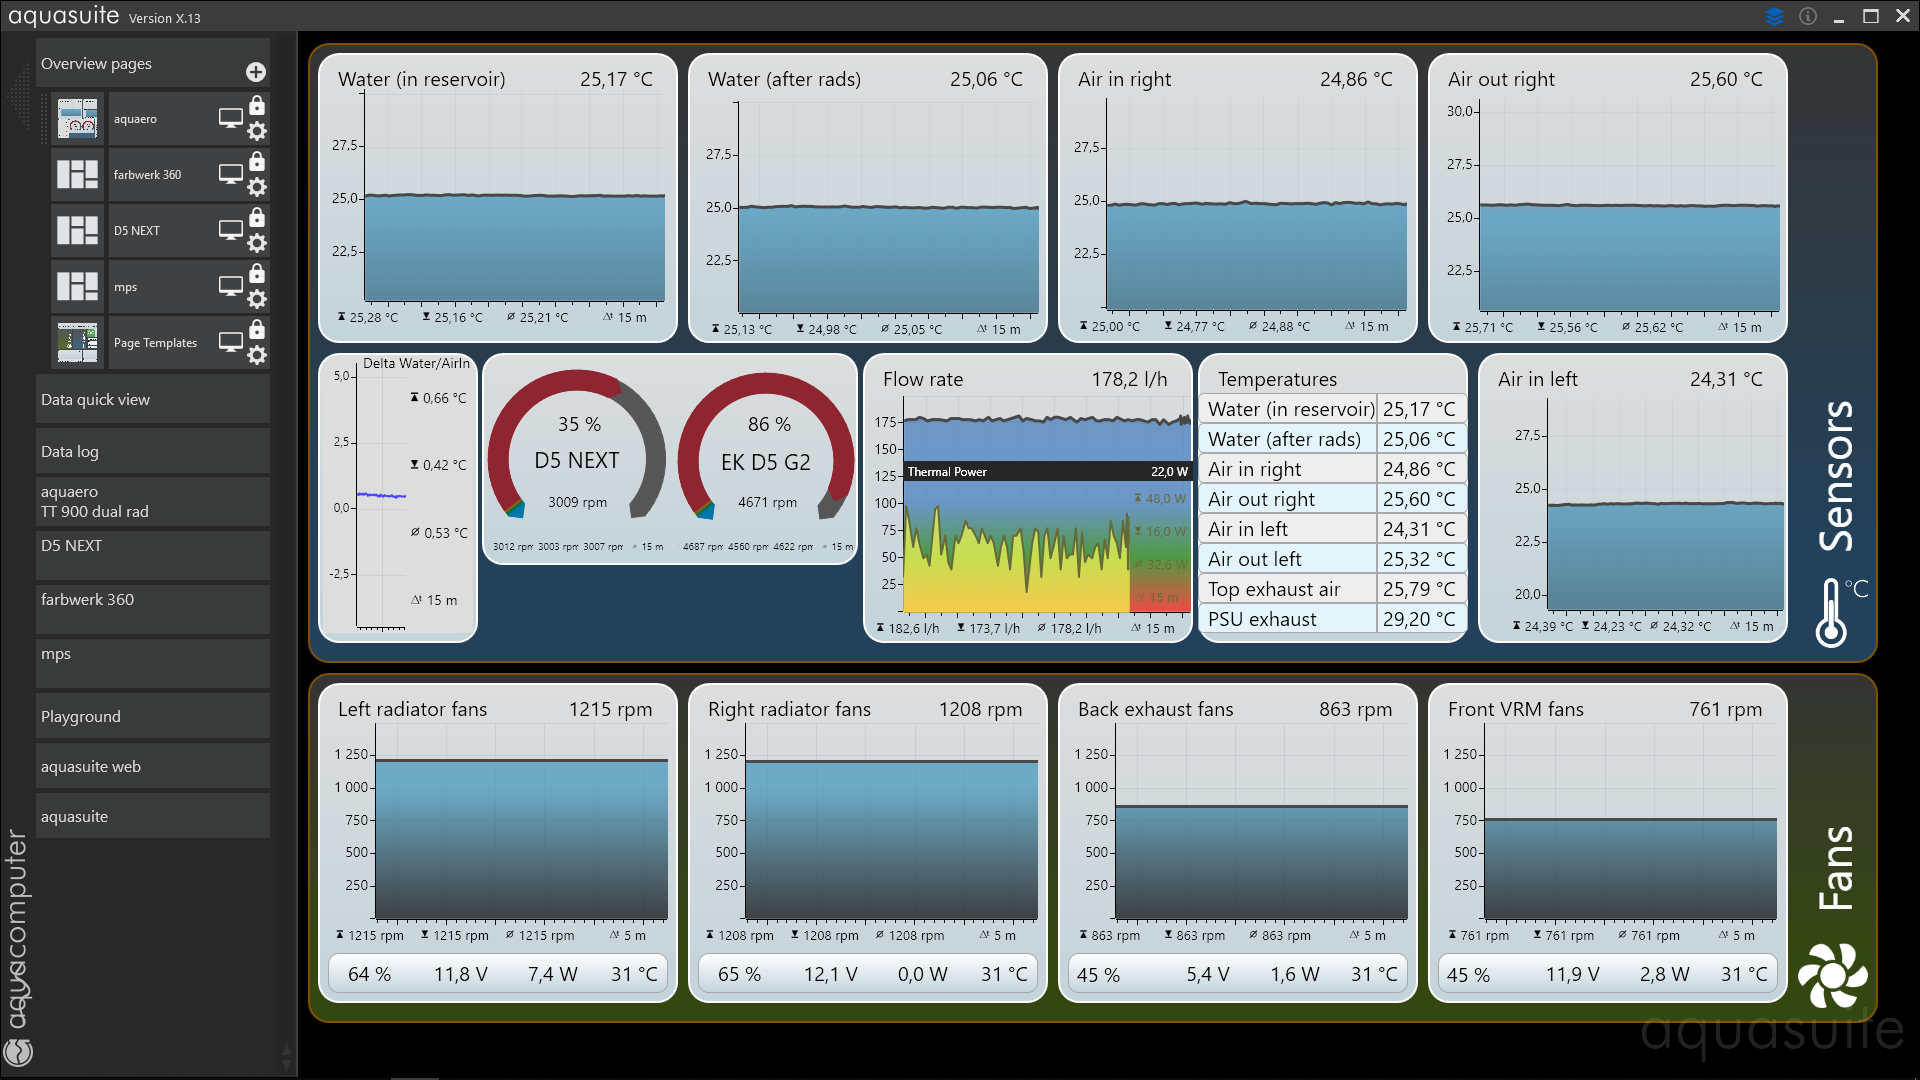This screenshot has width=1920, height=1080.
Task: Toggle the lock on farbwerk 360 page
Action: (257, 162)
